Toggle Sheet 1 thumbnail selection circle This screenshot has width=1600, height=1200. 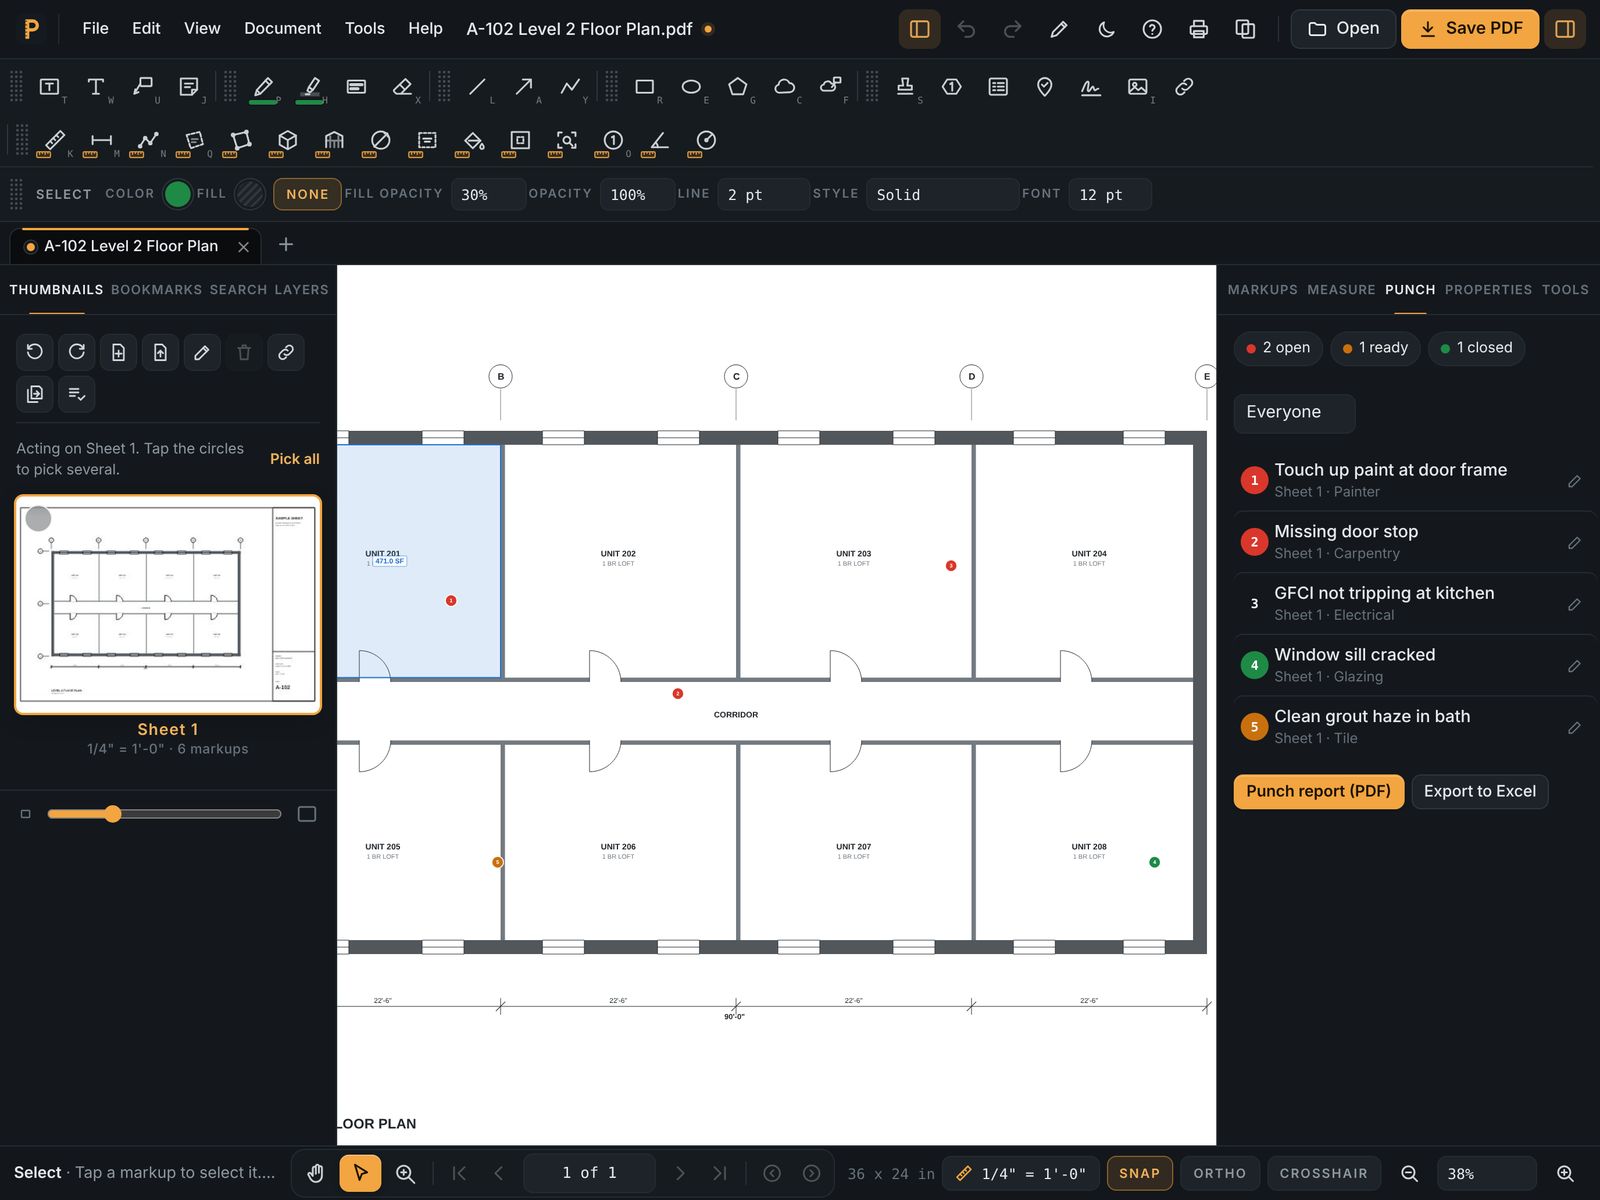(38, 518)
